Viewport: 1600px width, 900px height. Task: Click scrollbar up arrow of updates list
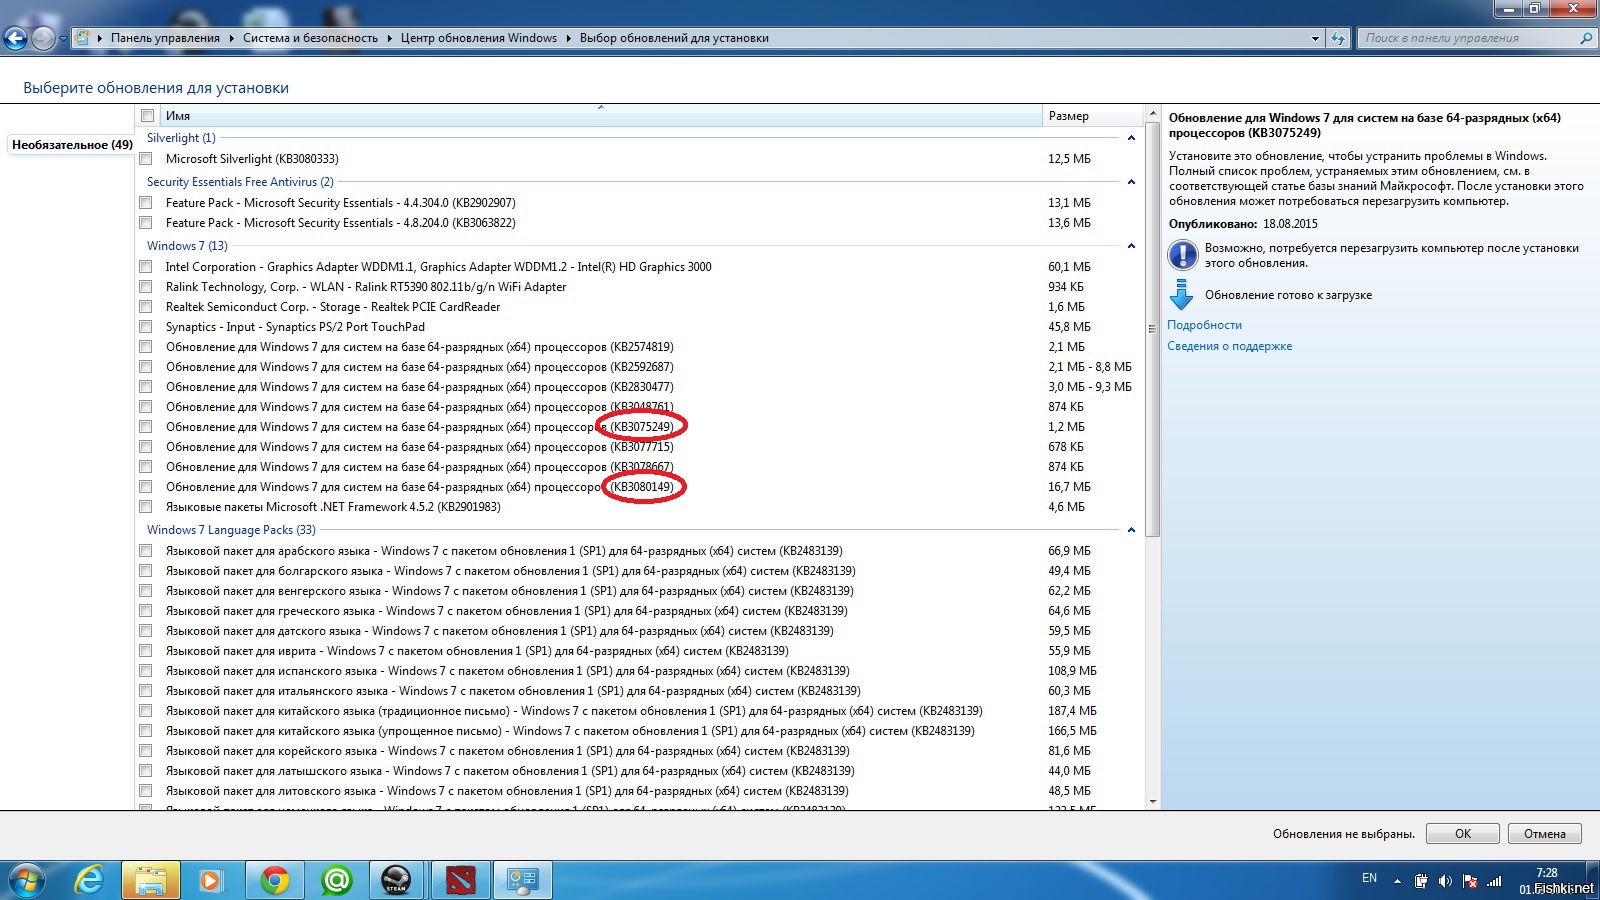[x=1153, y=113]
